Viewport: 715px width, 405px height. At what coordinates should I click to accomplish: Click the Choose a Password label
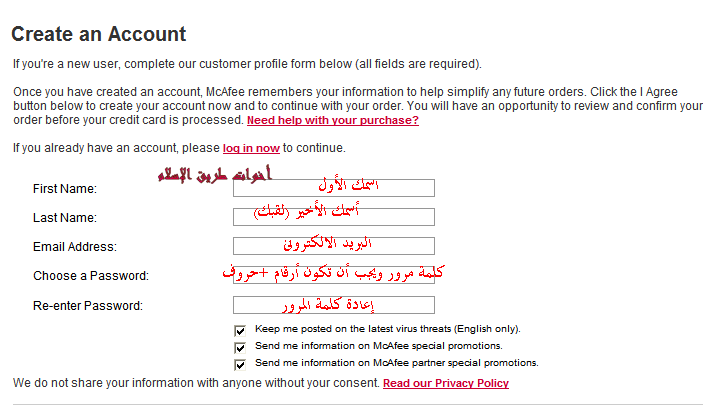coord(90,275)
